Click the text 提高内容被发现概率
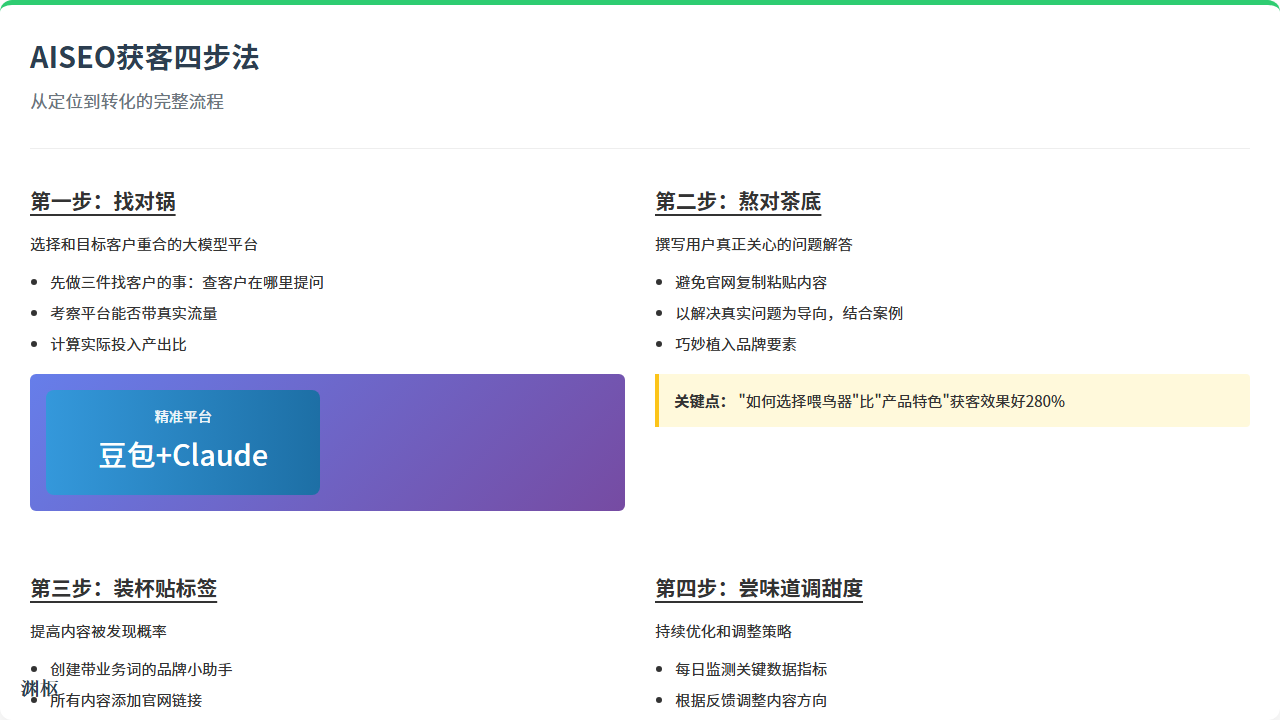 point(98,631)
